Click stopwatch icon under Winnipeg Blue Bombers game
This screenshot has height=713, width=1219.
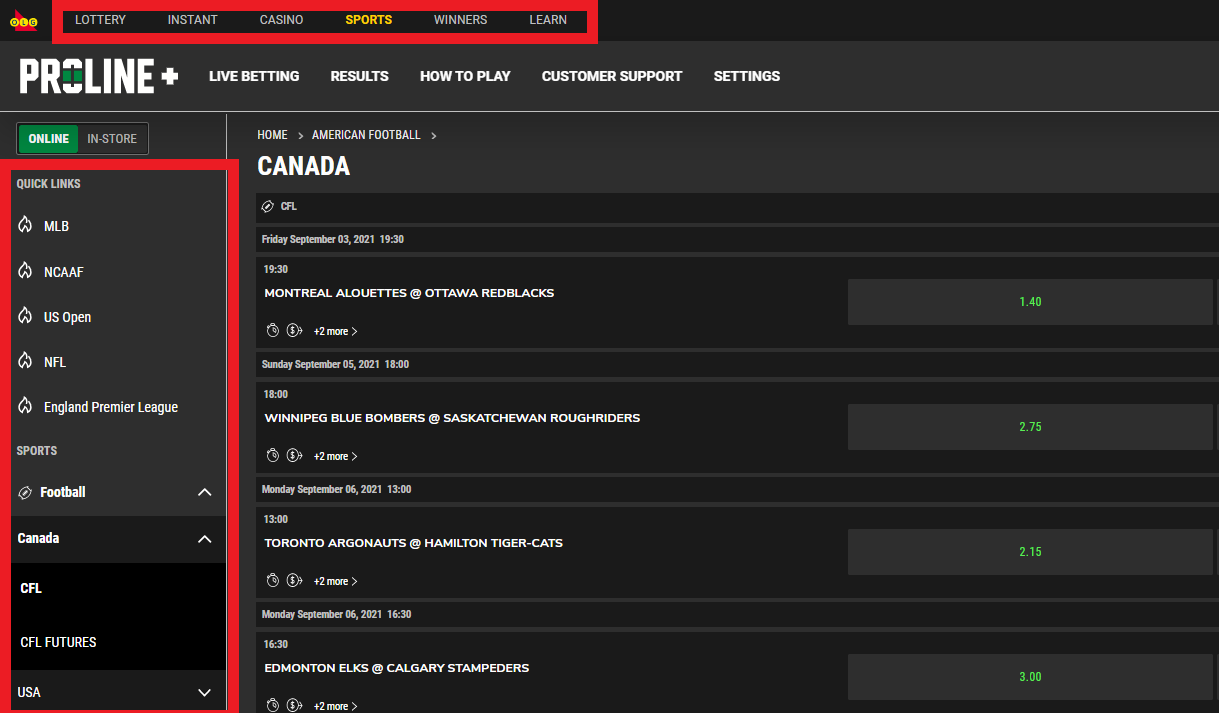tap(272, 455)
